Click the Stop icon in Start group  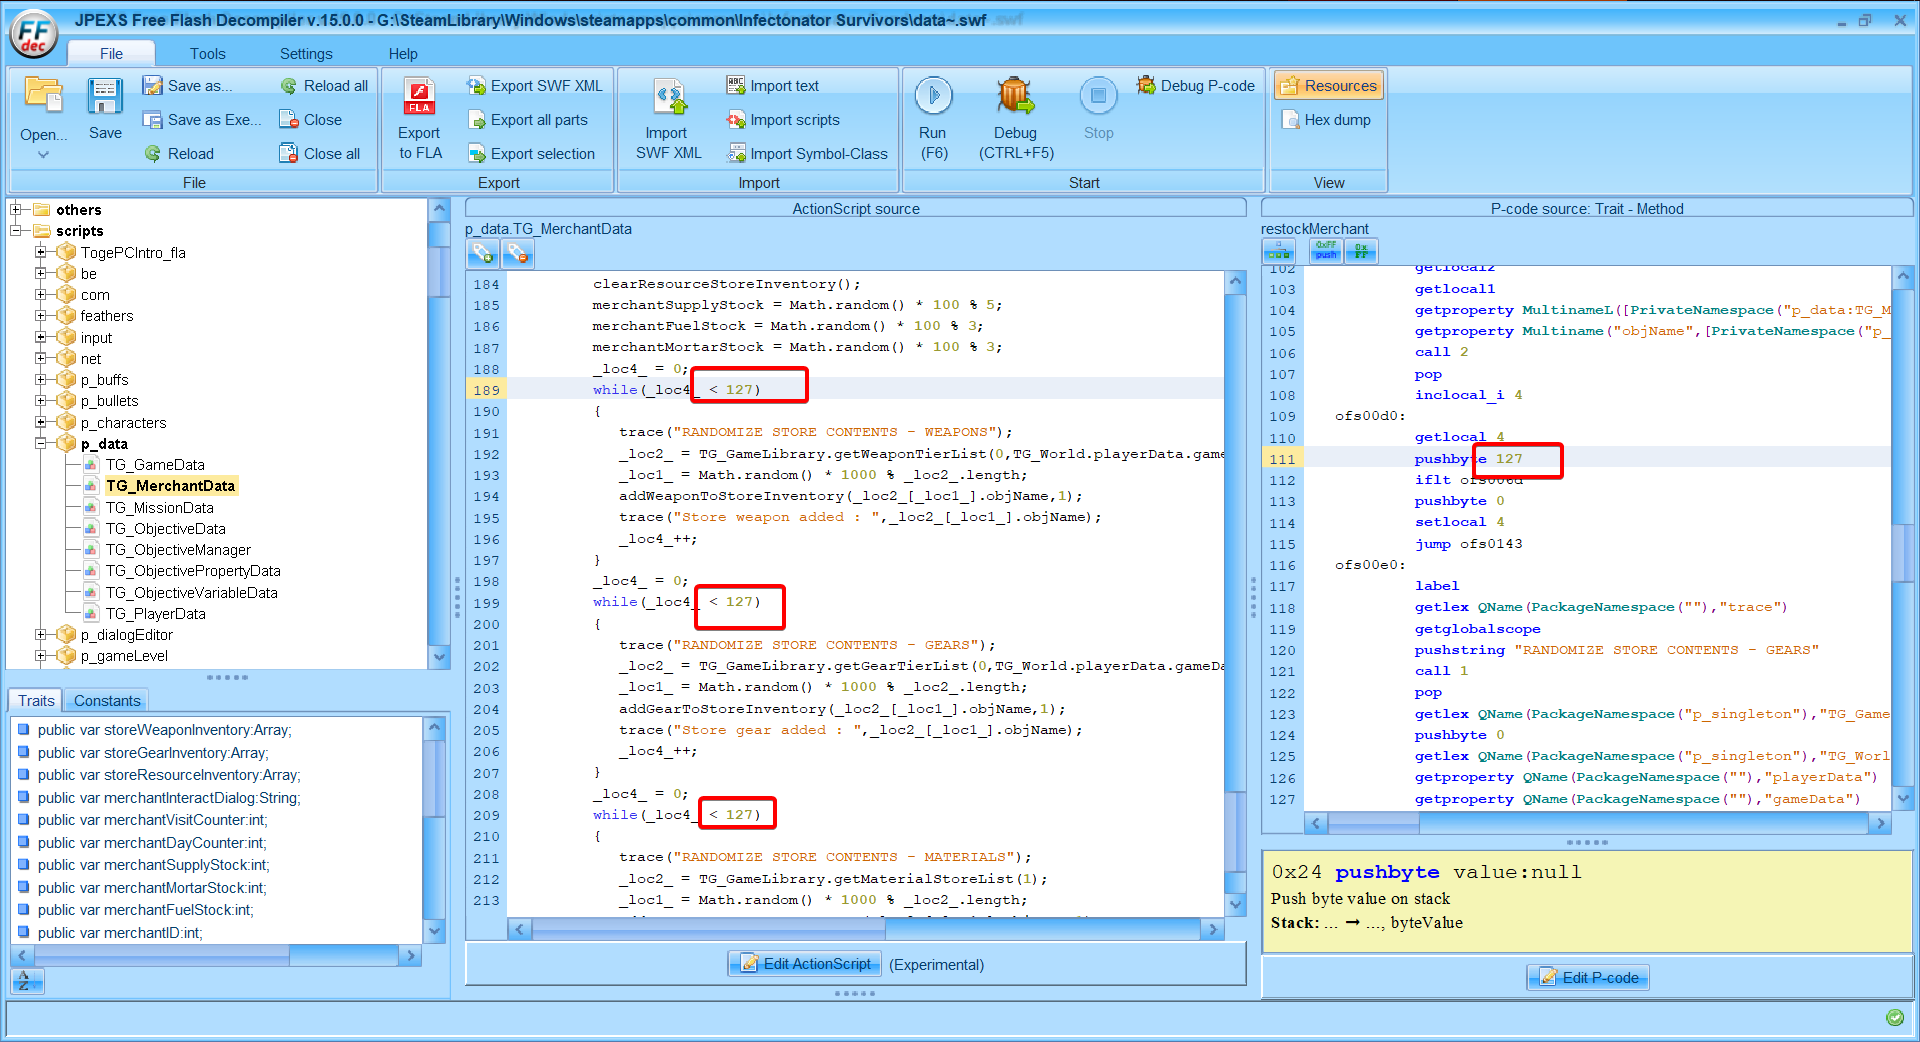(1099, 96)
